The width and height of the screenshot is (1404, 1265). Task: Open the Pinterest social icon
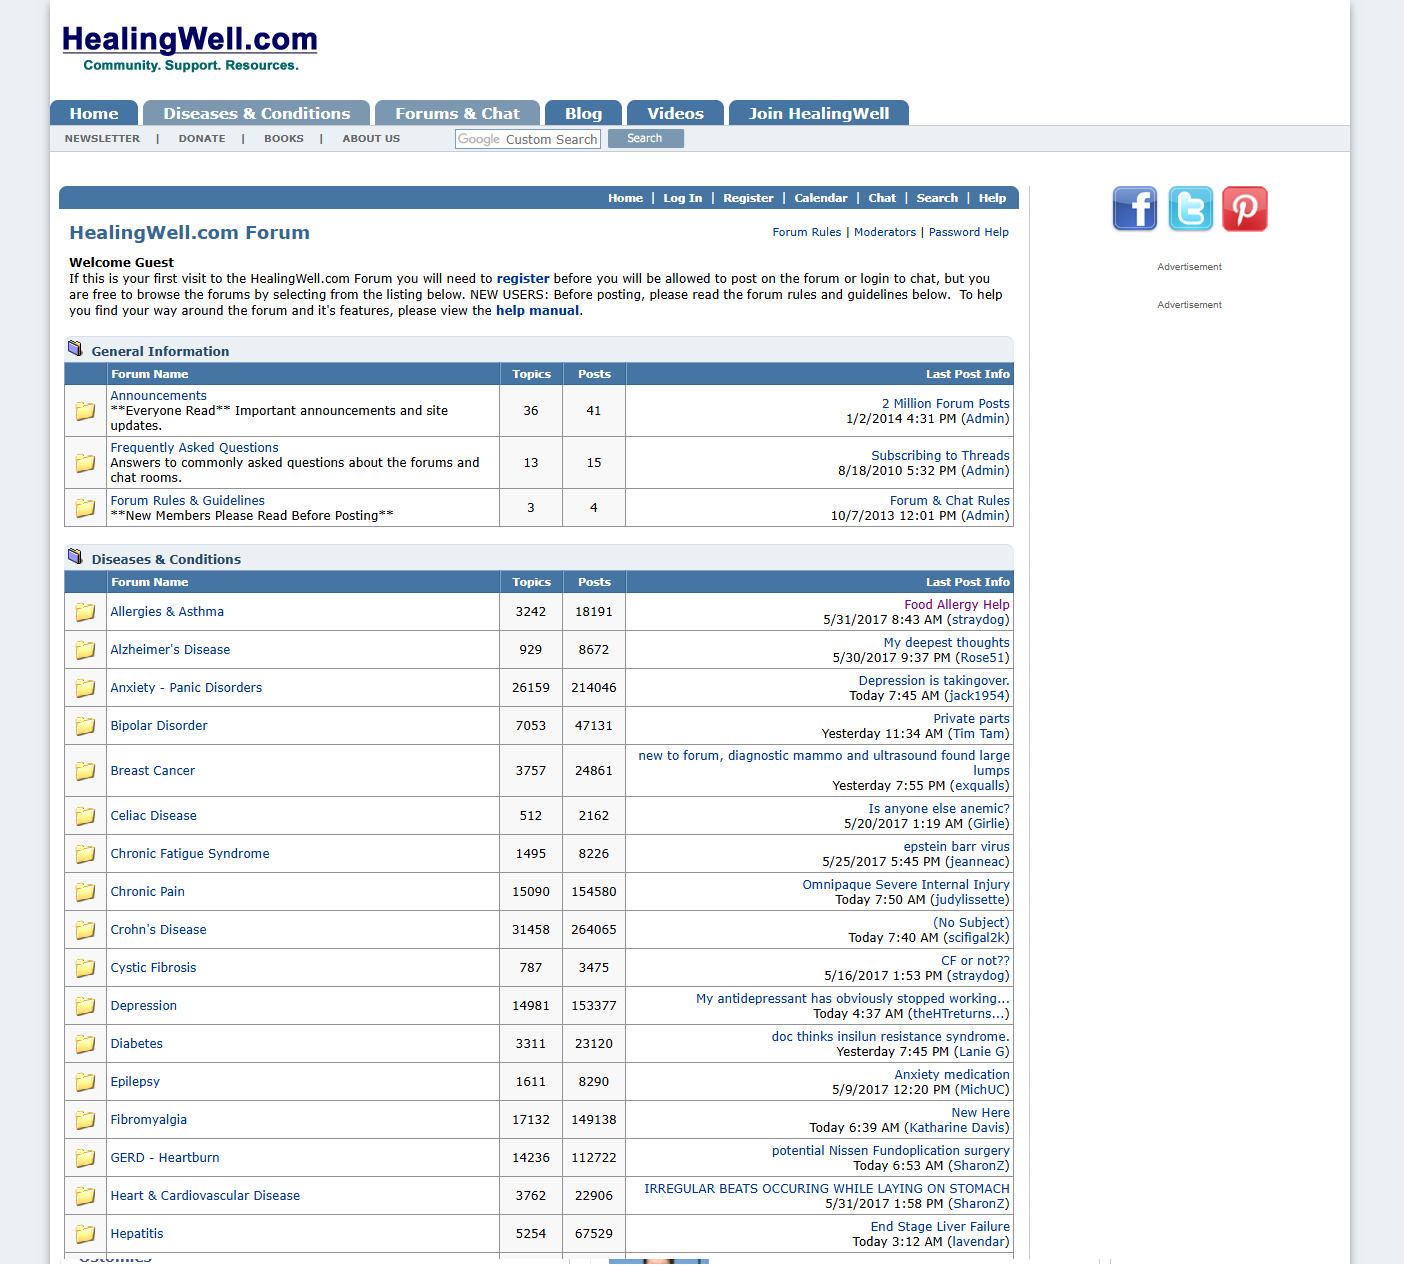(x=1245, y=209)
